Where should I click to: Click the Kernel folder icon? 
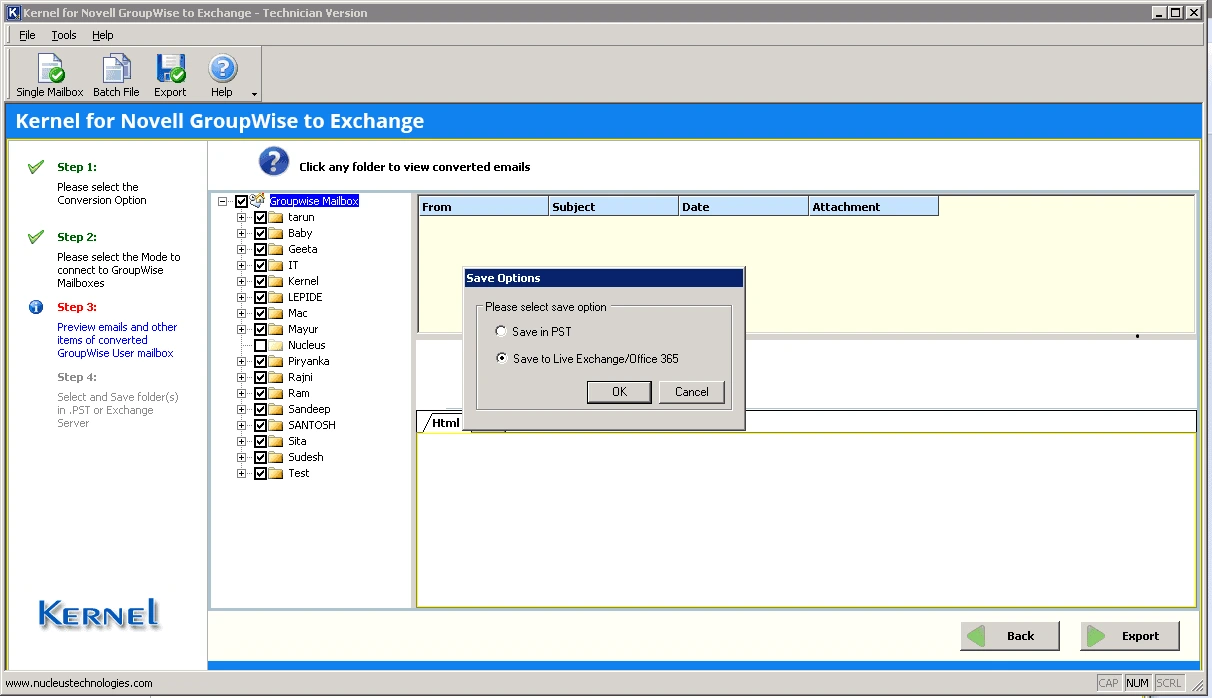276,281
